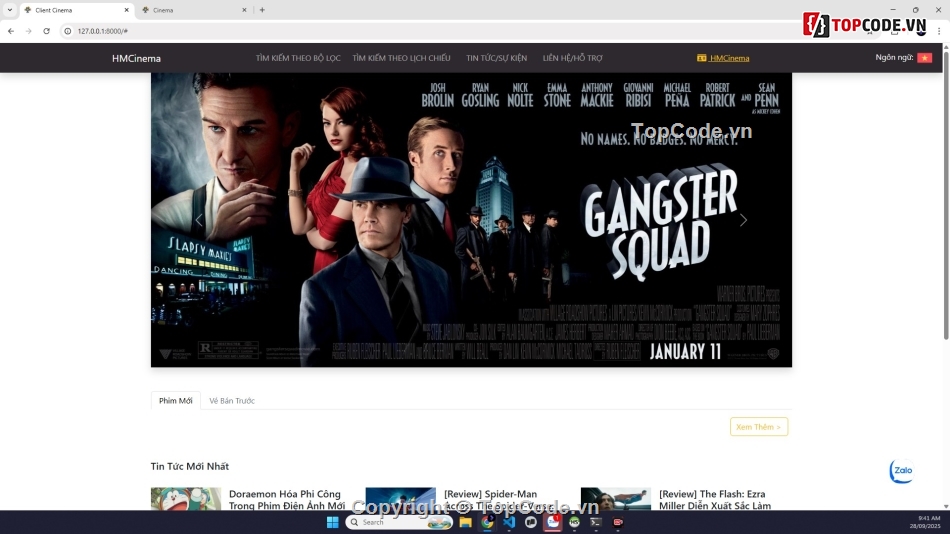The width and height of the screenshot is (950, 534).
Task: Click the browser back arrow
Action: pos(11,31)
